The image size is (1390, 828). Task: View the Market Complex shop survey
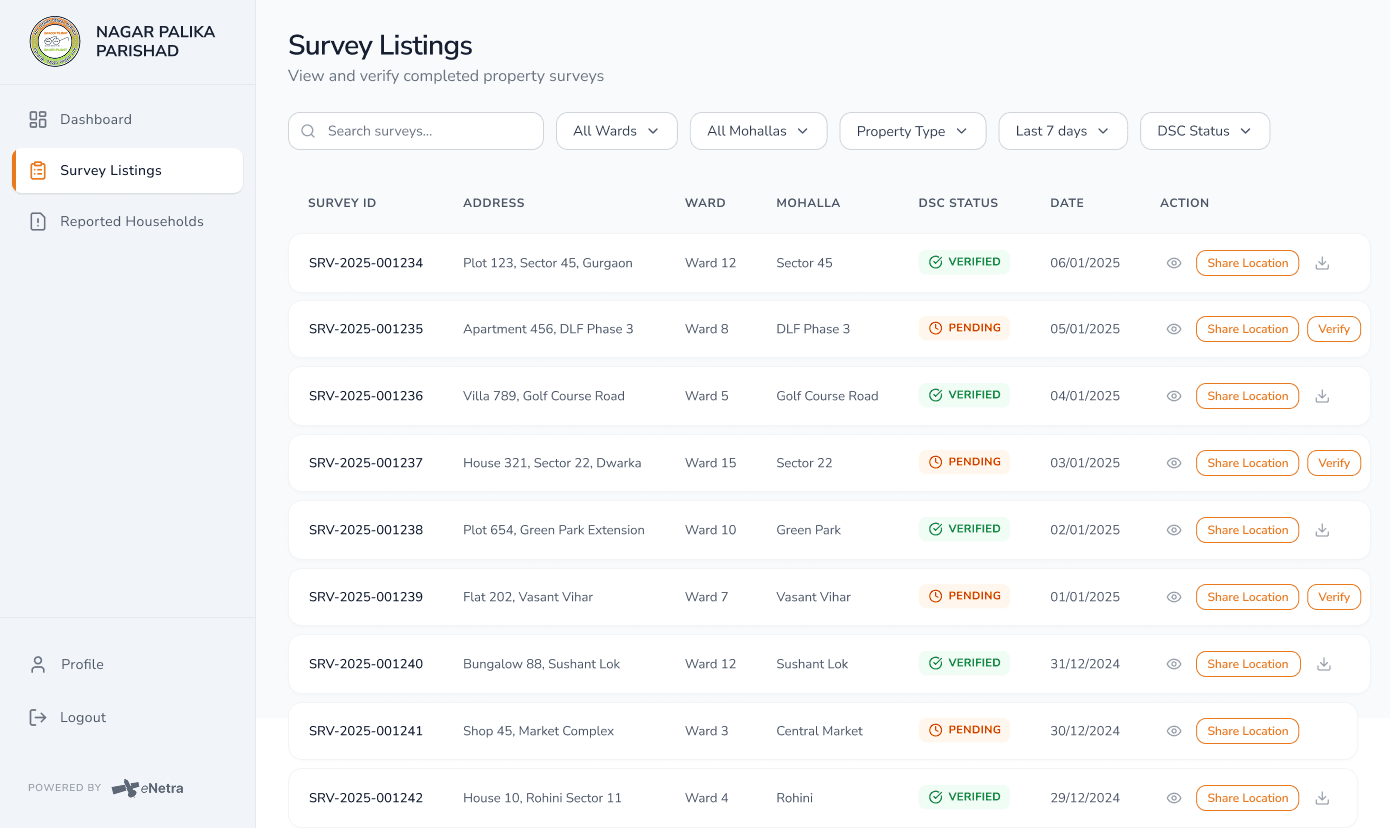click(x=1174, y=731)
